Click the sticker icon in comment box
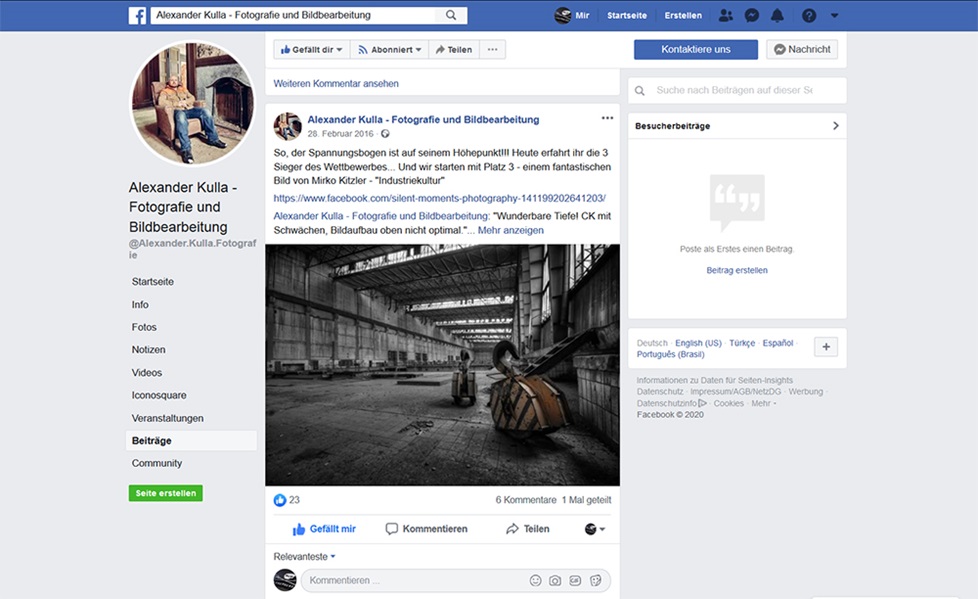Viewport: 978px width, 599px height. pyautogui.click(x=595, y=581)
